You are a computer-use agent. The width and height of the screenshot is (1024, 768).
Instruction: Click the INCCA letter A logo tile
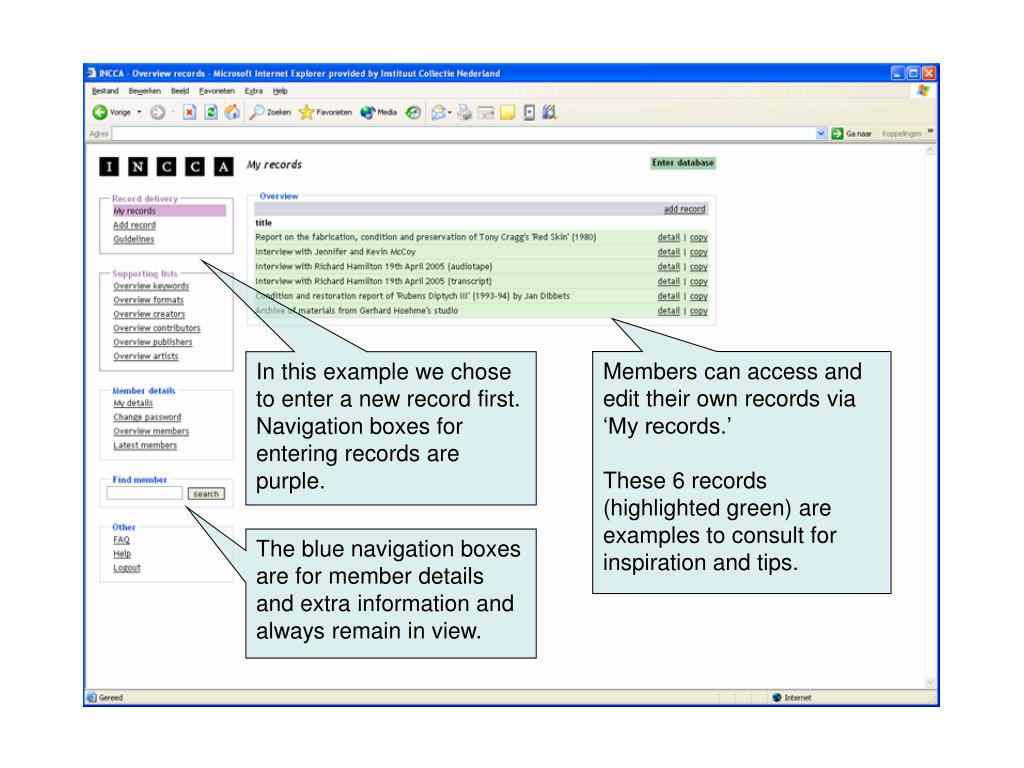[x=223, y=167]
